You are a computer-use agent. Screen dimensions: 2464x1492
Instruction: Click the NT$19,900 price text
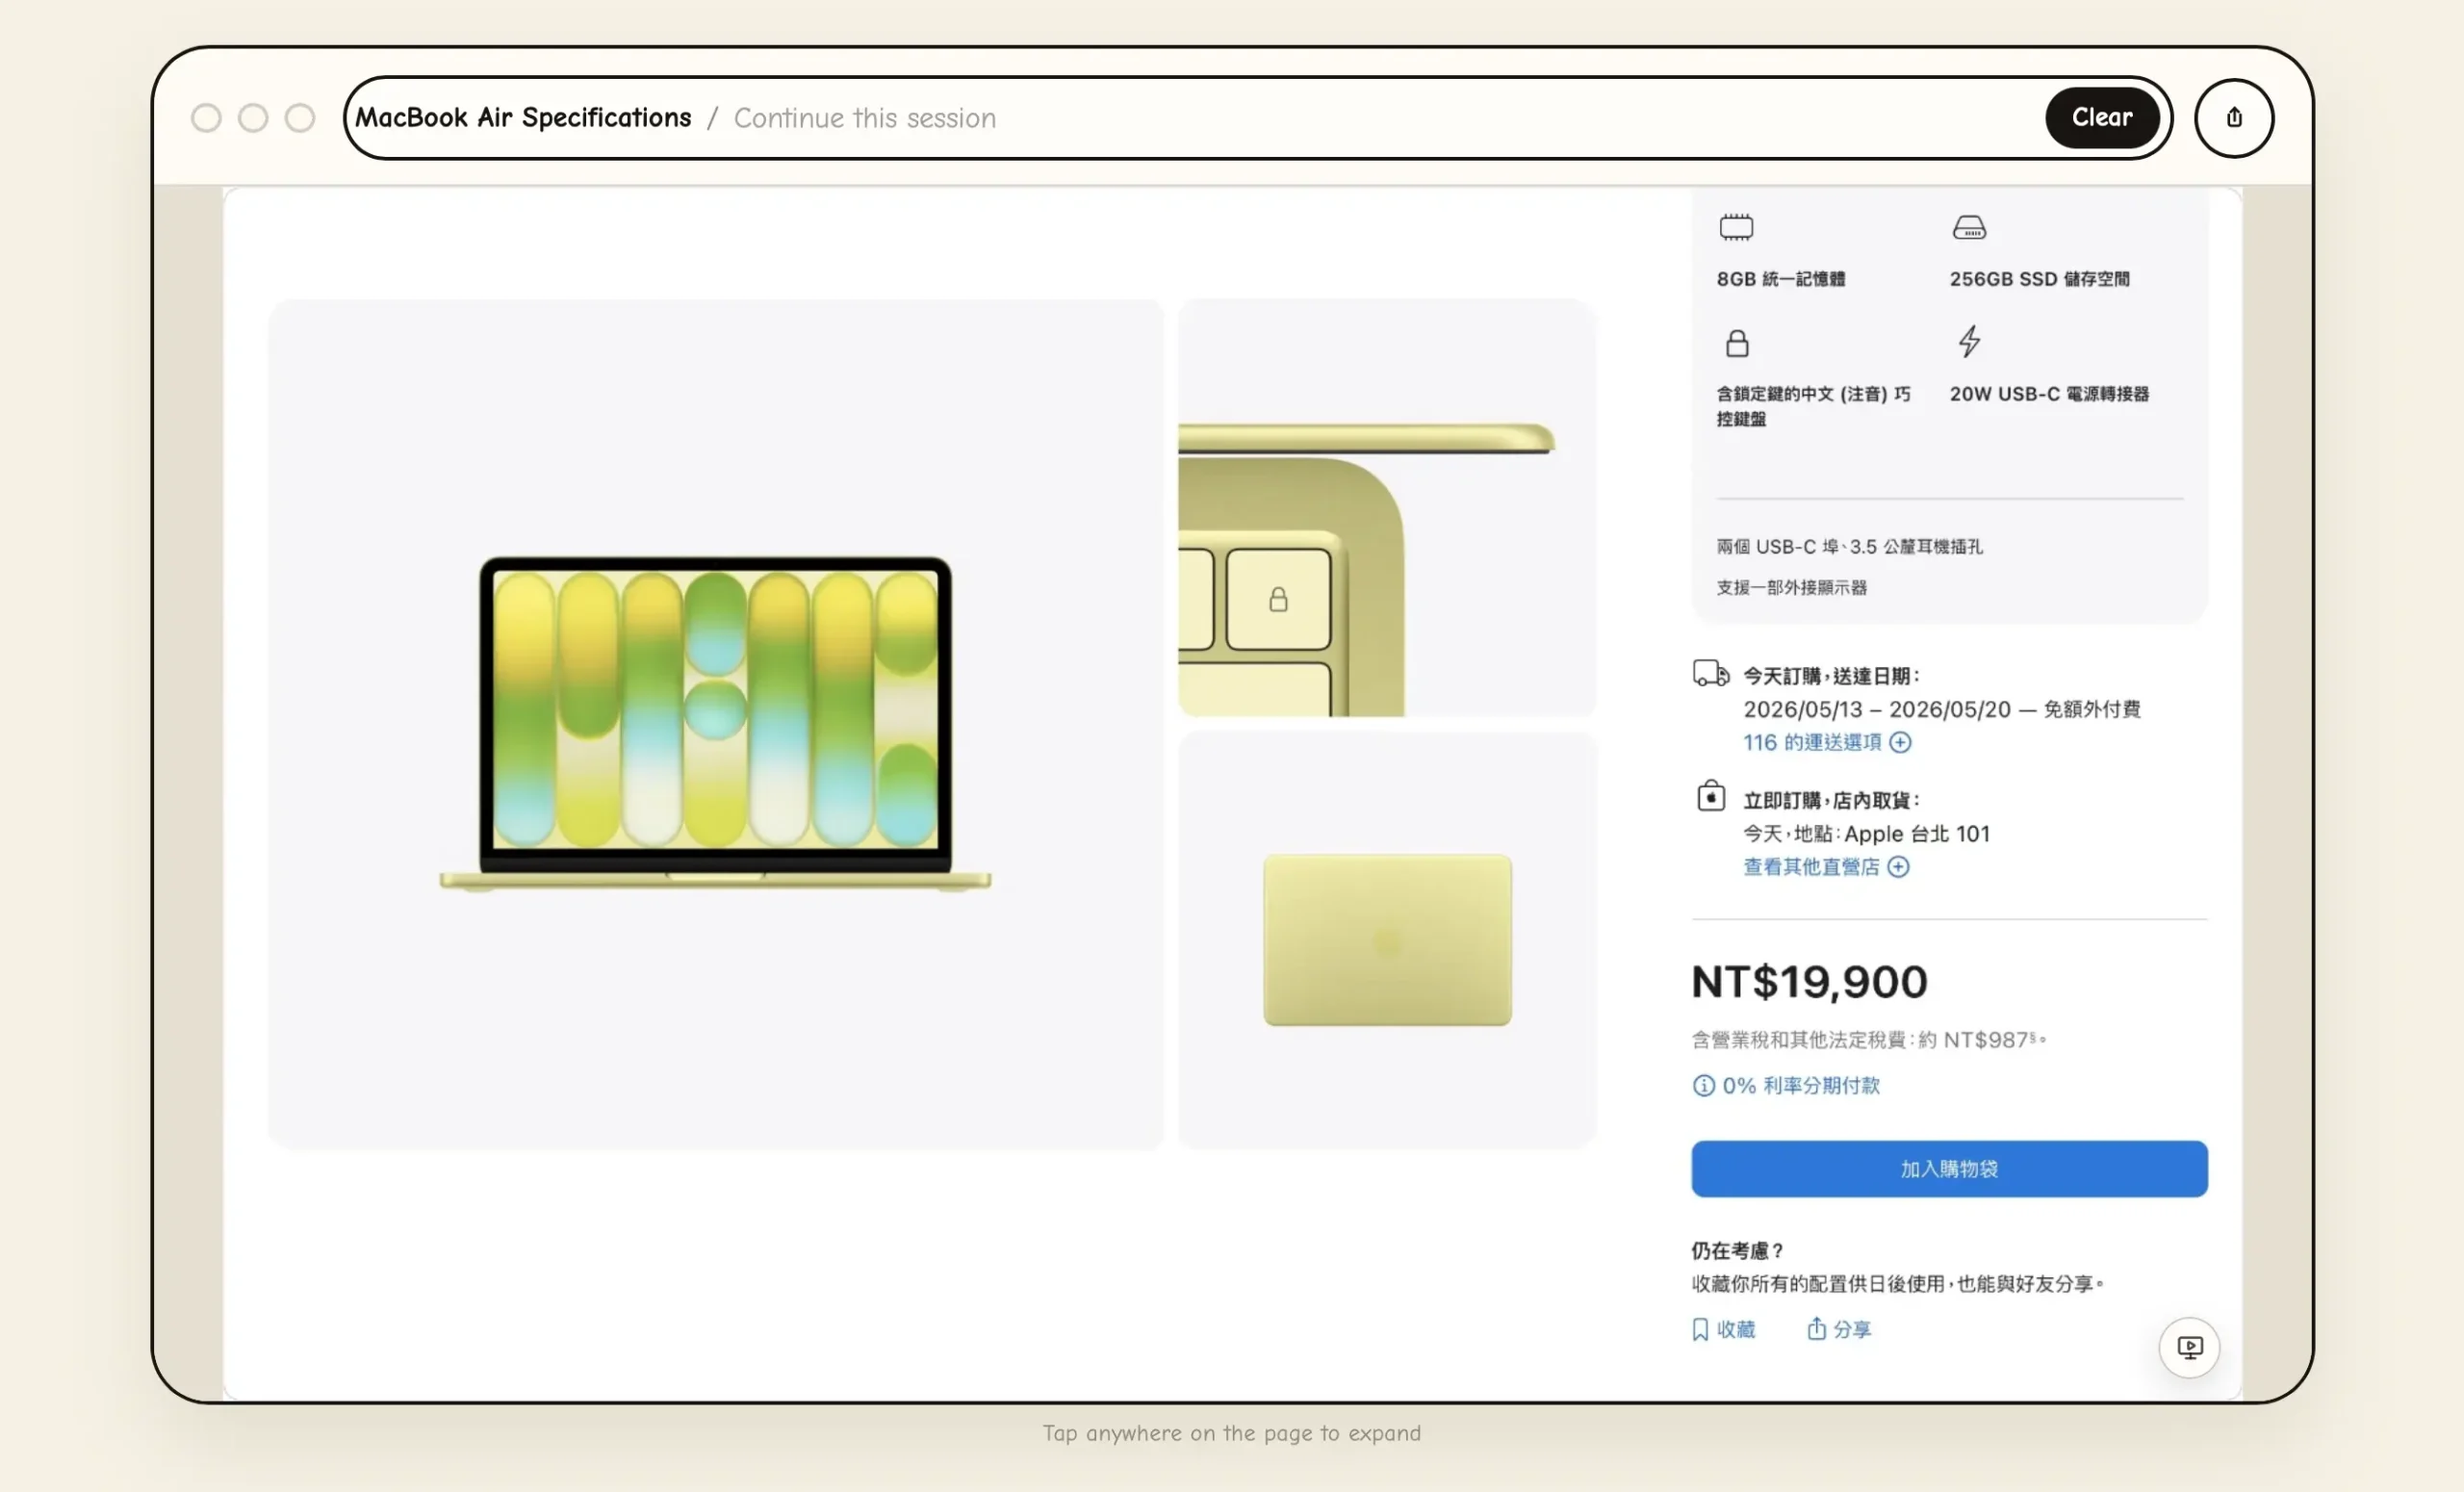tap(1809, 982)
